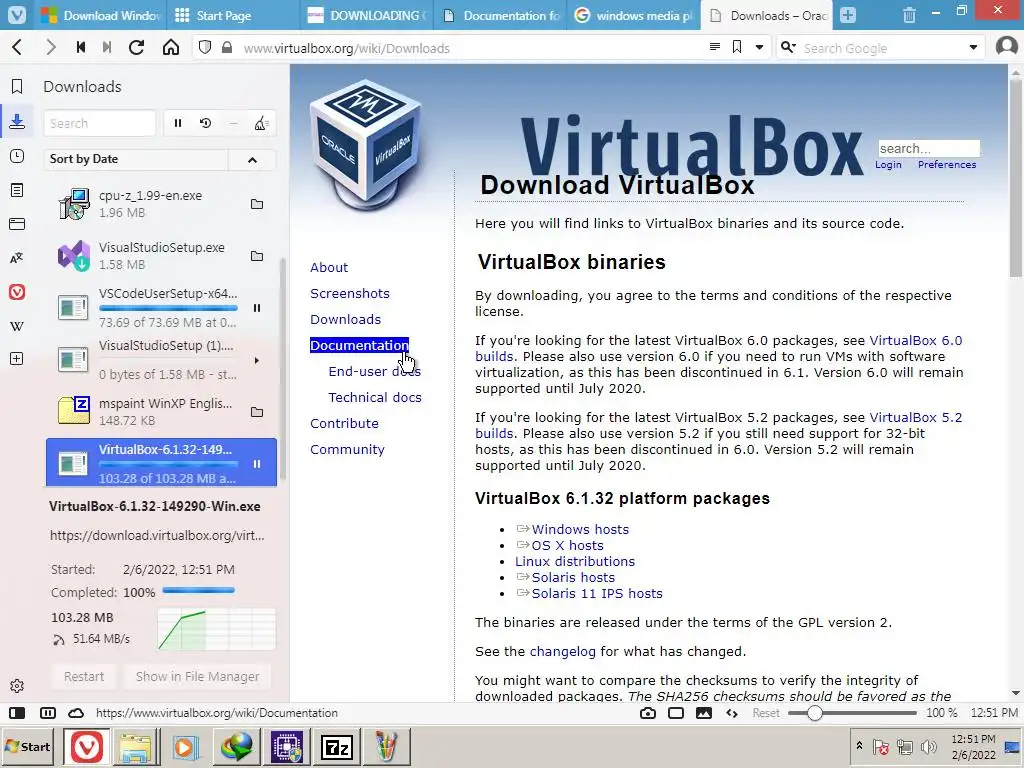Show cpu-z_1.99-en.exe in folder

pos(257,204)
